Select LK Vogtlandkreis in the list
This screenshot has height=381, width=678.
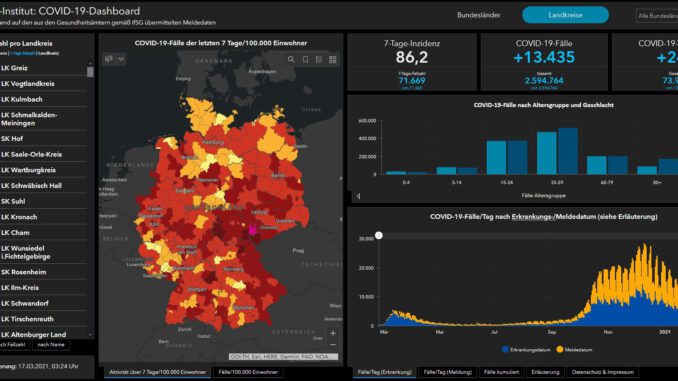tap(43, 83)
